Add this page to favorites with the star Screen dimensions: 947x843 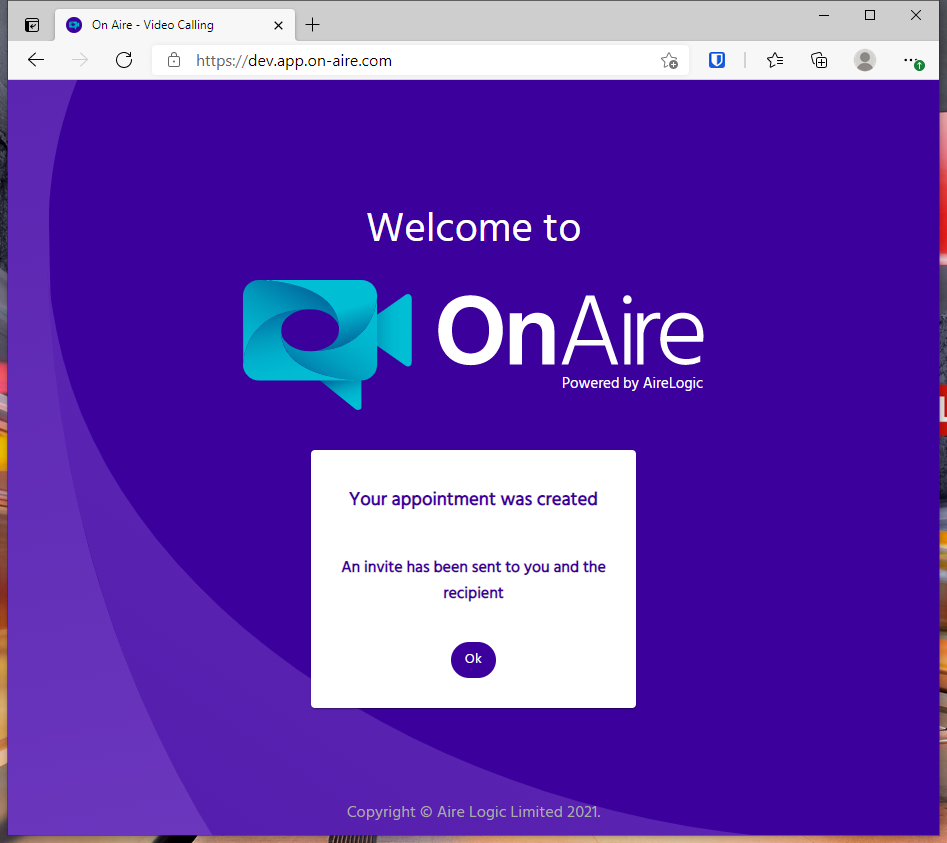click(669, 60)
